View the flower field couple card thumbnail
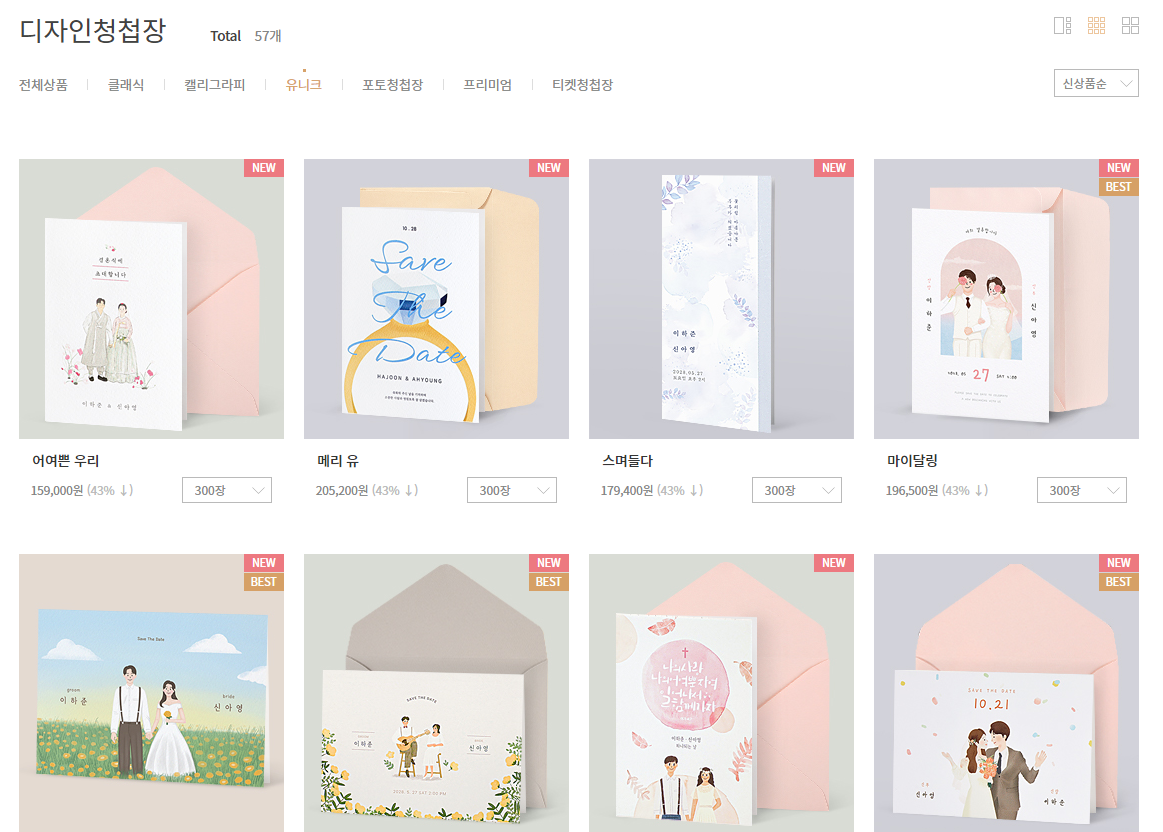 [151, 693]
